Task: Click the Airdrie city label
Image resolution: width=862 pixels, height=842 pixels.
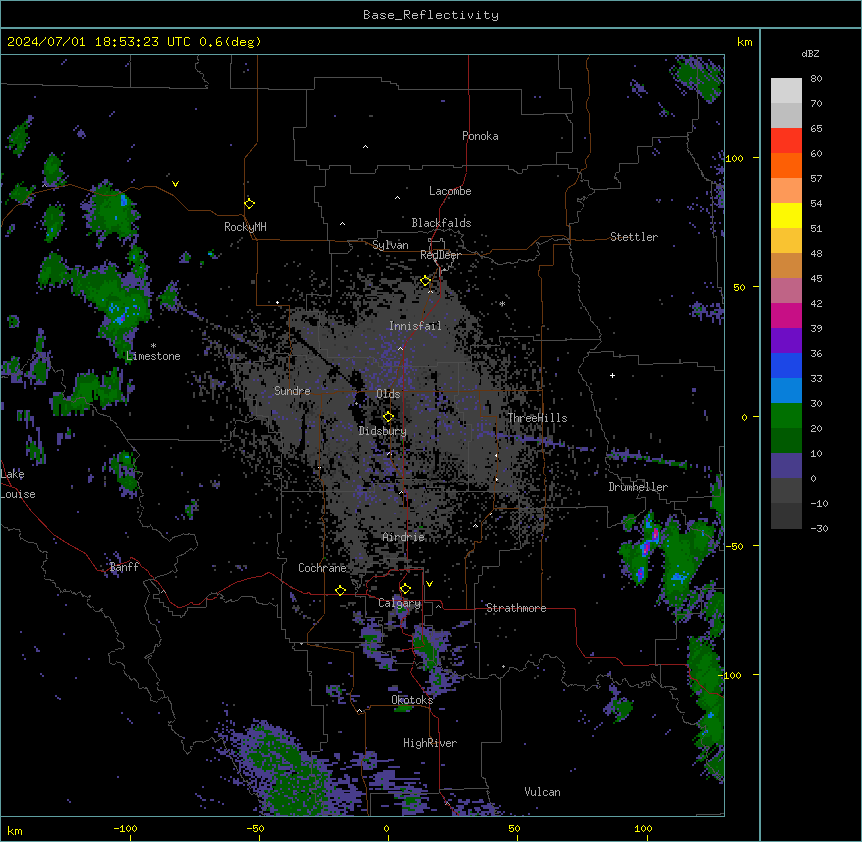Action: [x=404, y=537]
